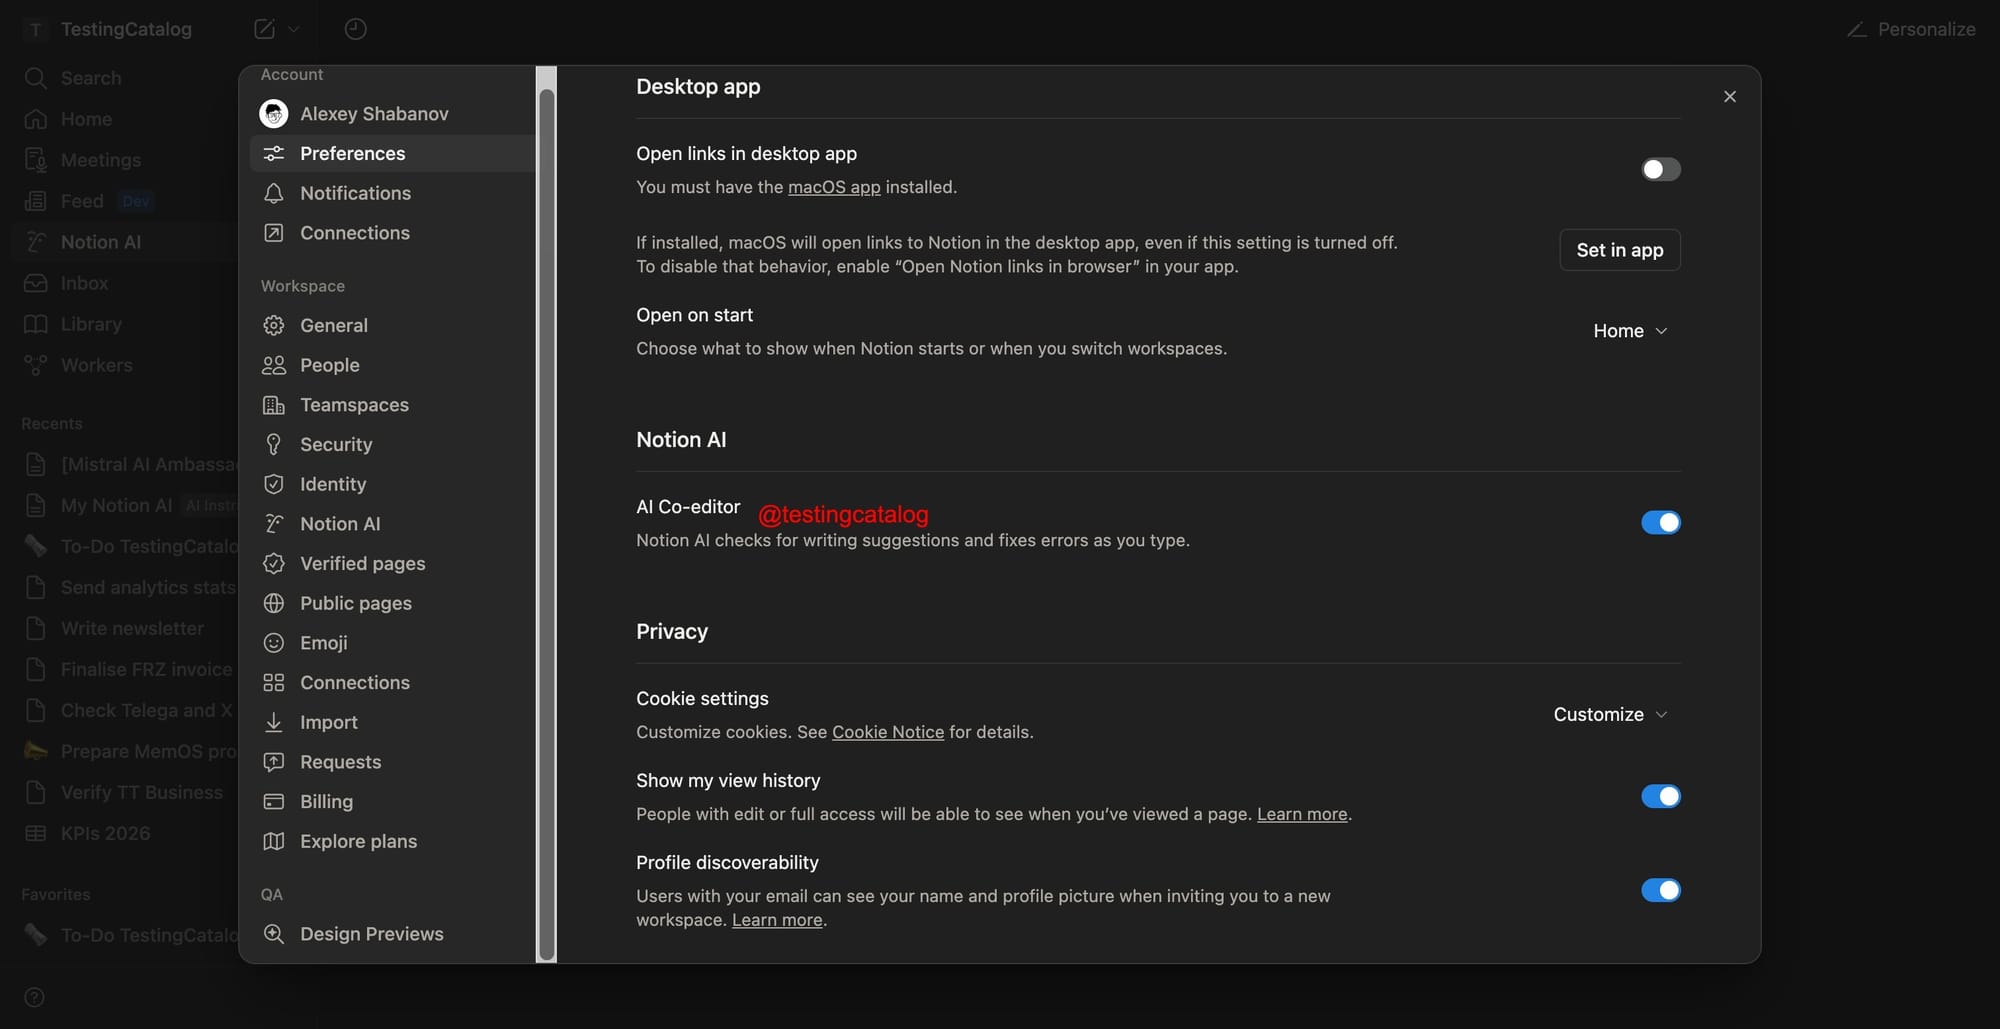
Task: Expand the Customize cookie settings dropdown
Action: (1610, 715)
